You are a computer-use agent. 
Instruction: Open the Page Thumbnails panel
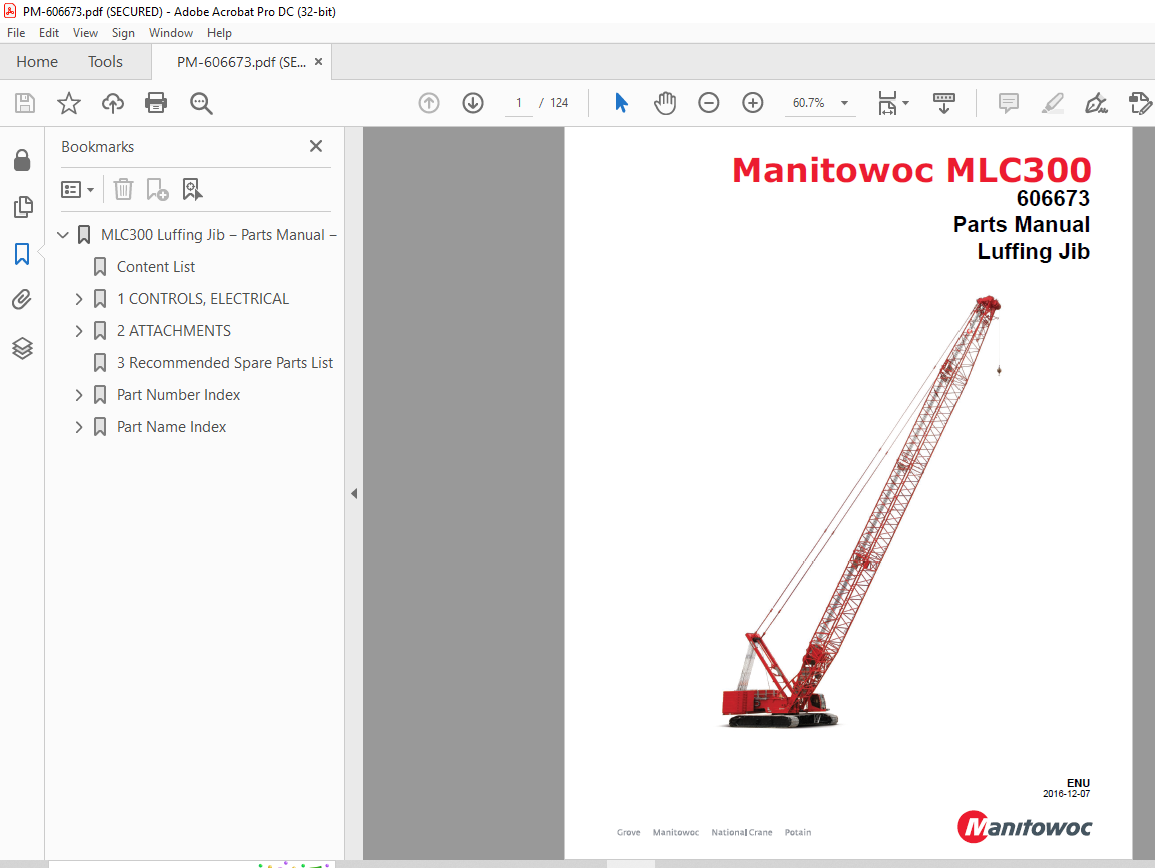click(x=23, y=207)
